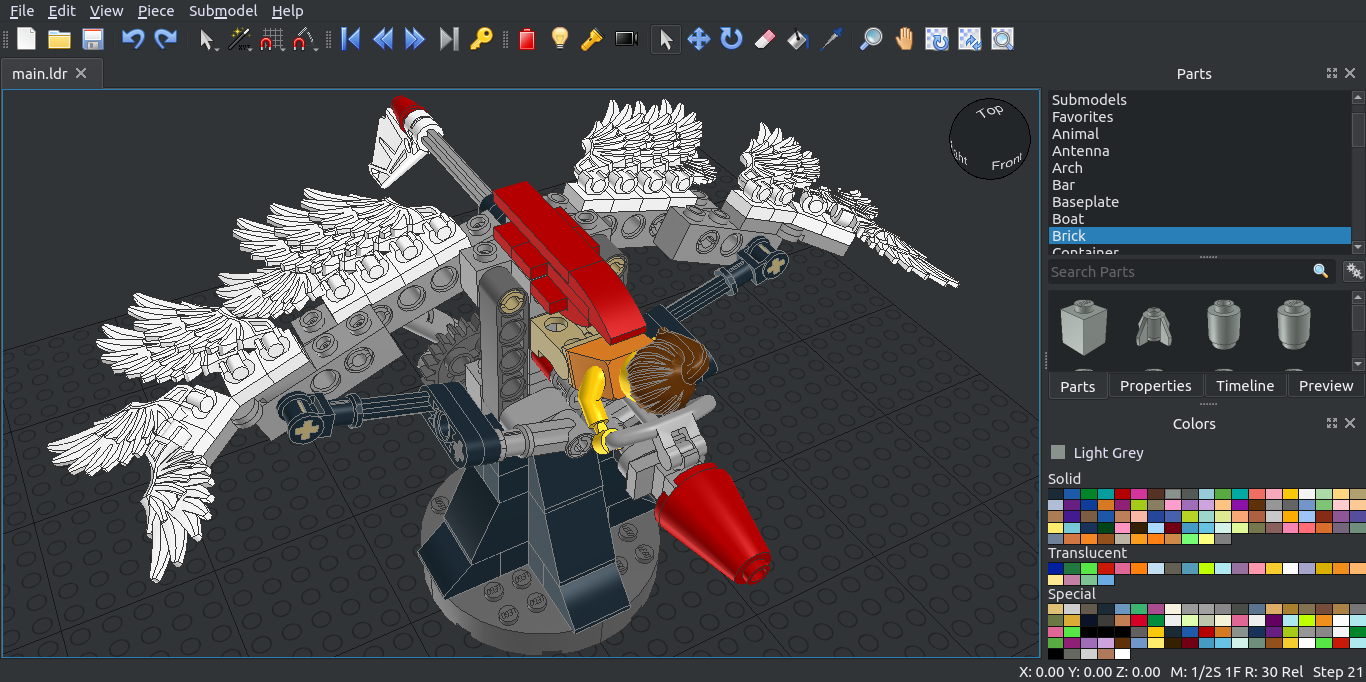Open parts options gear next to search
1366x682 pixels.
pos(1354,271)
